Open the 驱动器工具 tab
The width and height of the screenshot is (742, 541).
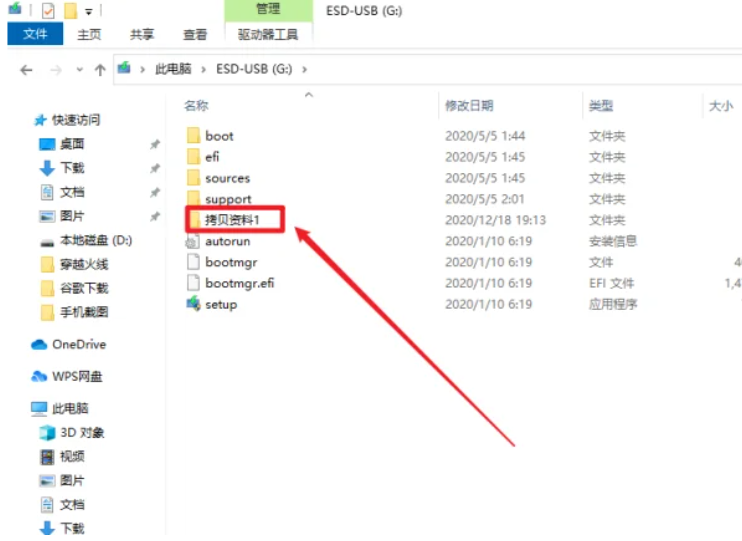pos(268,34)
